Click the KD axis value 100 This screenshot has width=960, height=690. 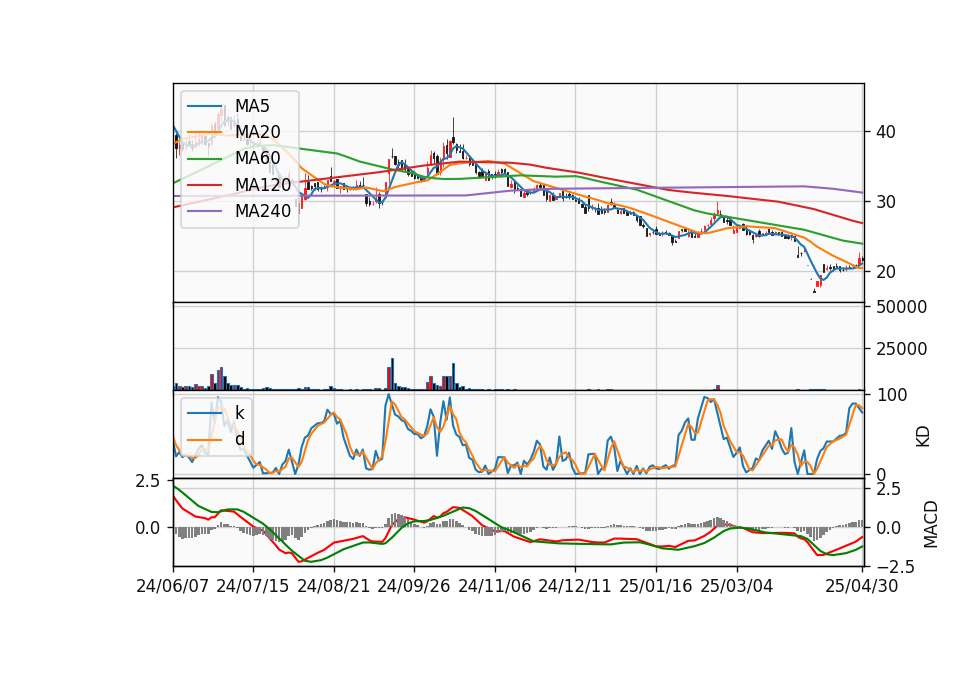pyautogui.click(x=892, y=395)
